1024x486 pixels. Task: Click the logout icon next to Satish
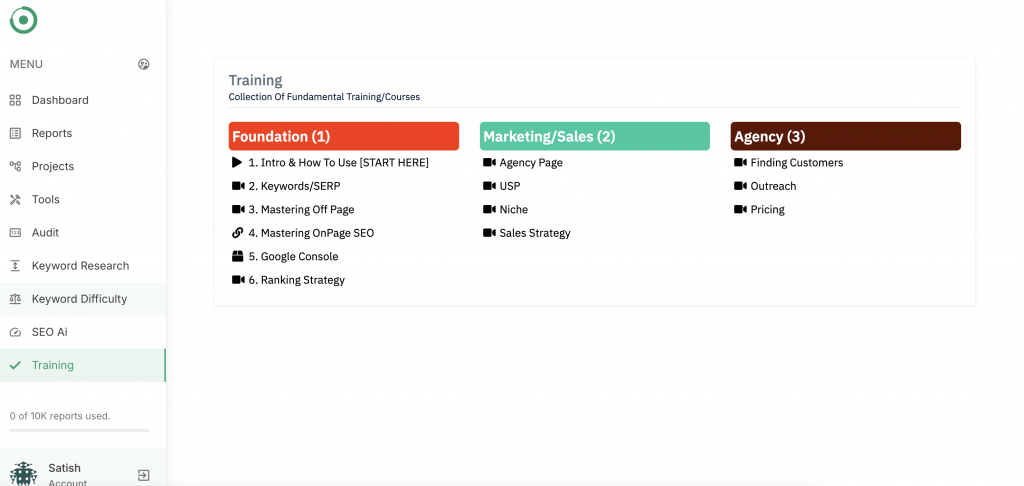tap(144, 475)
